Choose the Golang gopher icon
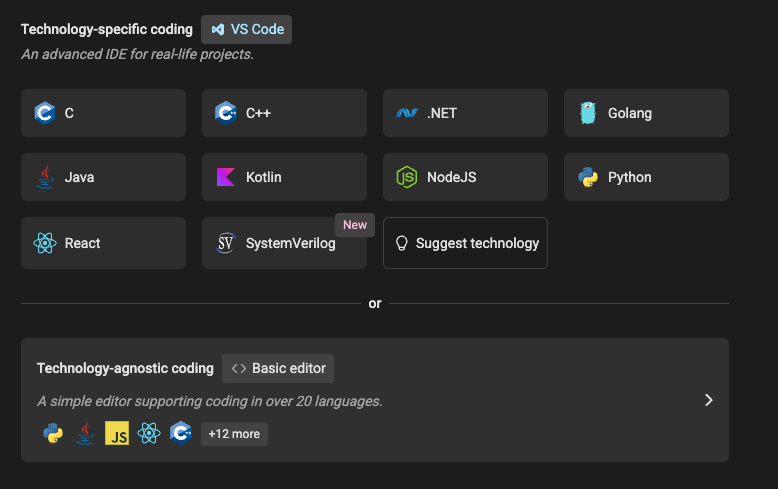This screenshot has height=489, width=778. [x=587, y=113]
